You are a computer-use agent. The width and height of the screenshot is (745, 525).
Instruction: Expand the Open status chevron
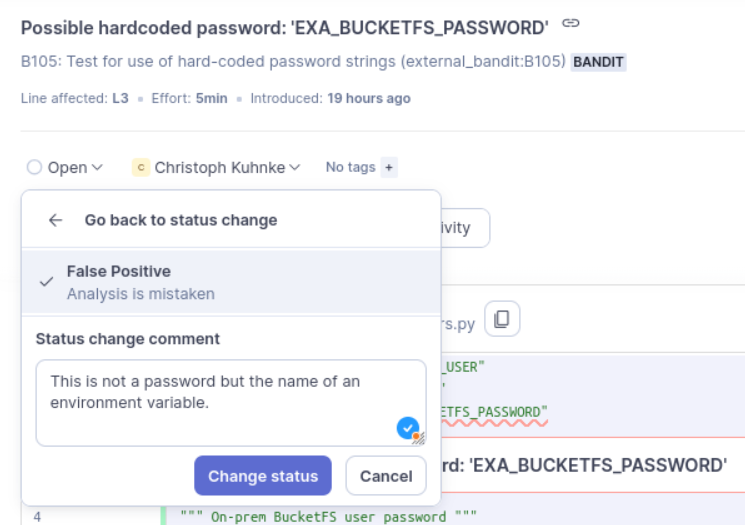point(97,168)
